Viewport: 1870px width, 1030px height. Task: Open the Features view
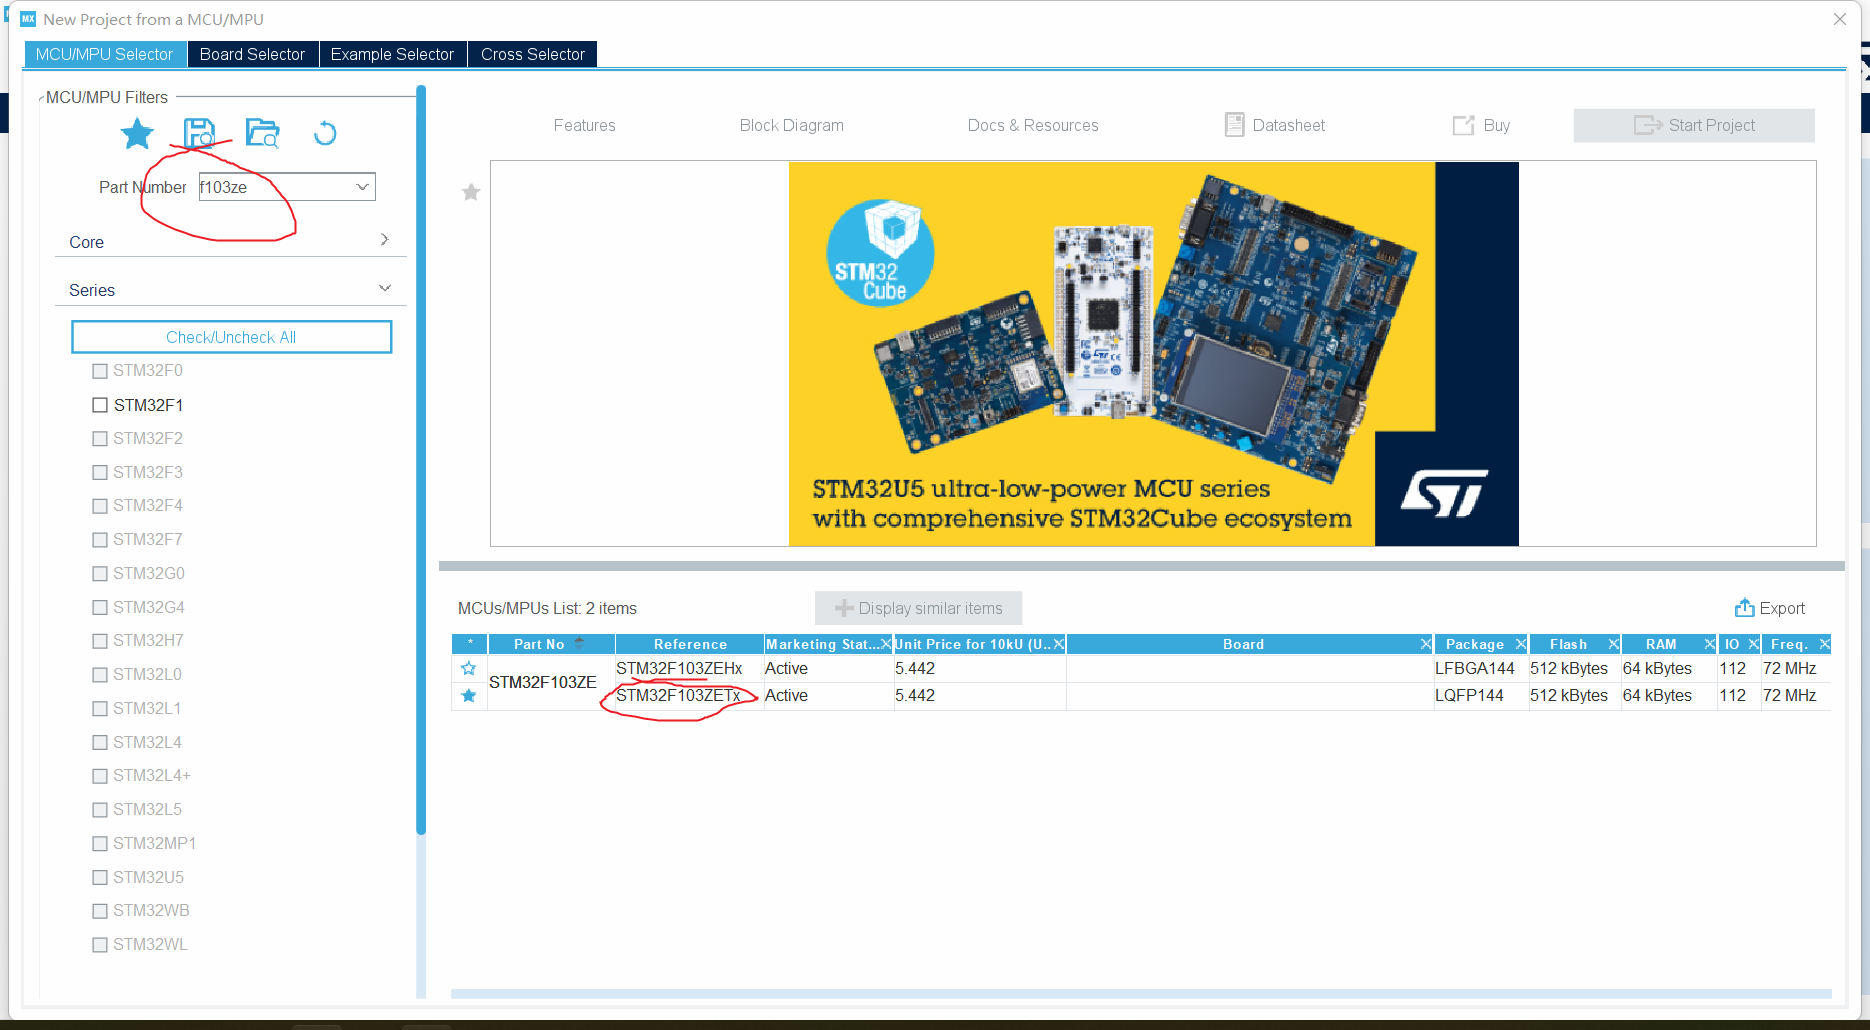click(x=585, y=125)
